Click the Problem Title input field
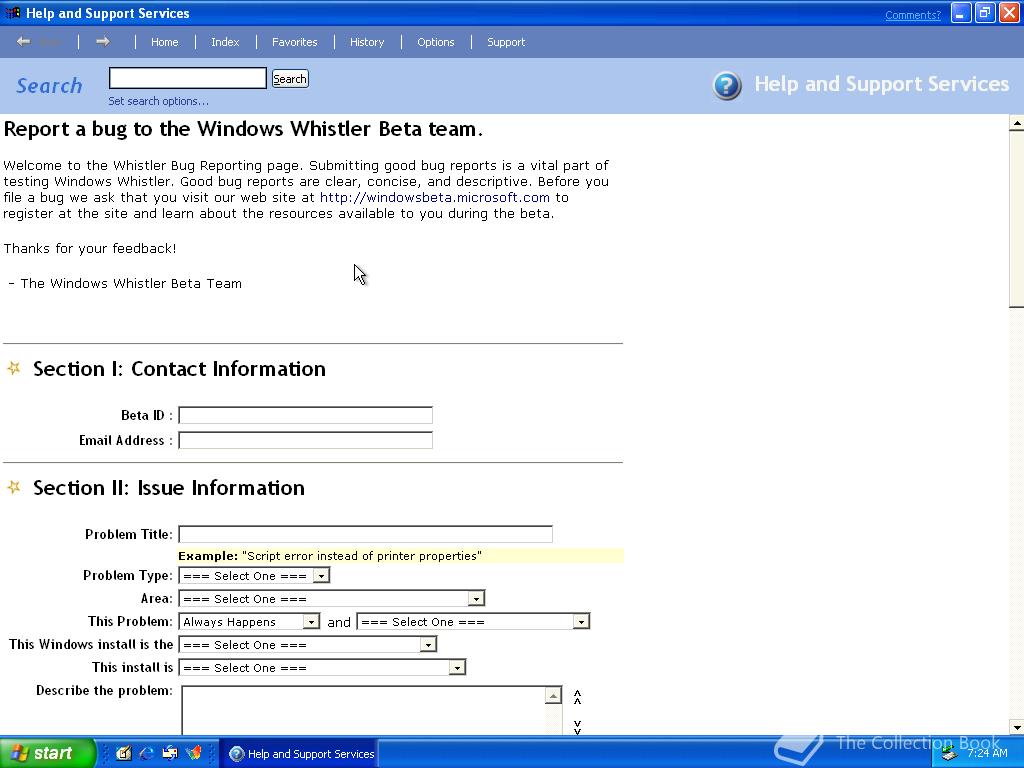The image size is (1024, 768). click(366, 534)
